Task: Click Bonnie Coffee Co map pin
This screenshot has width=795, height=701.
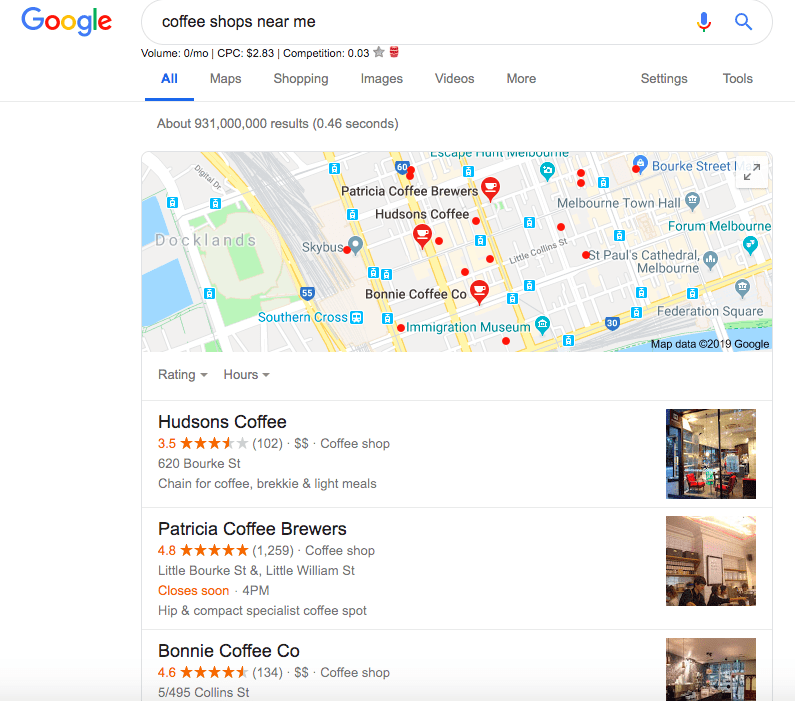Action: point(479,292)
